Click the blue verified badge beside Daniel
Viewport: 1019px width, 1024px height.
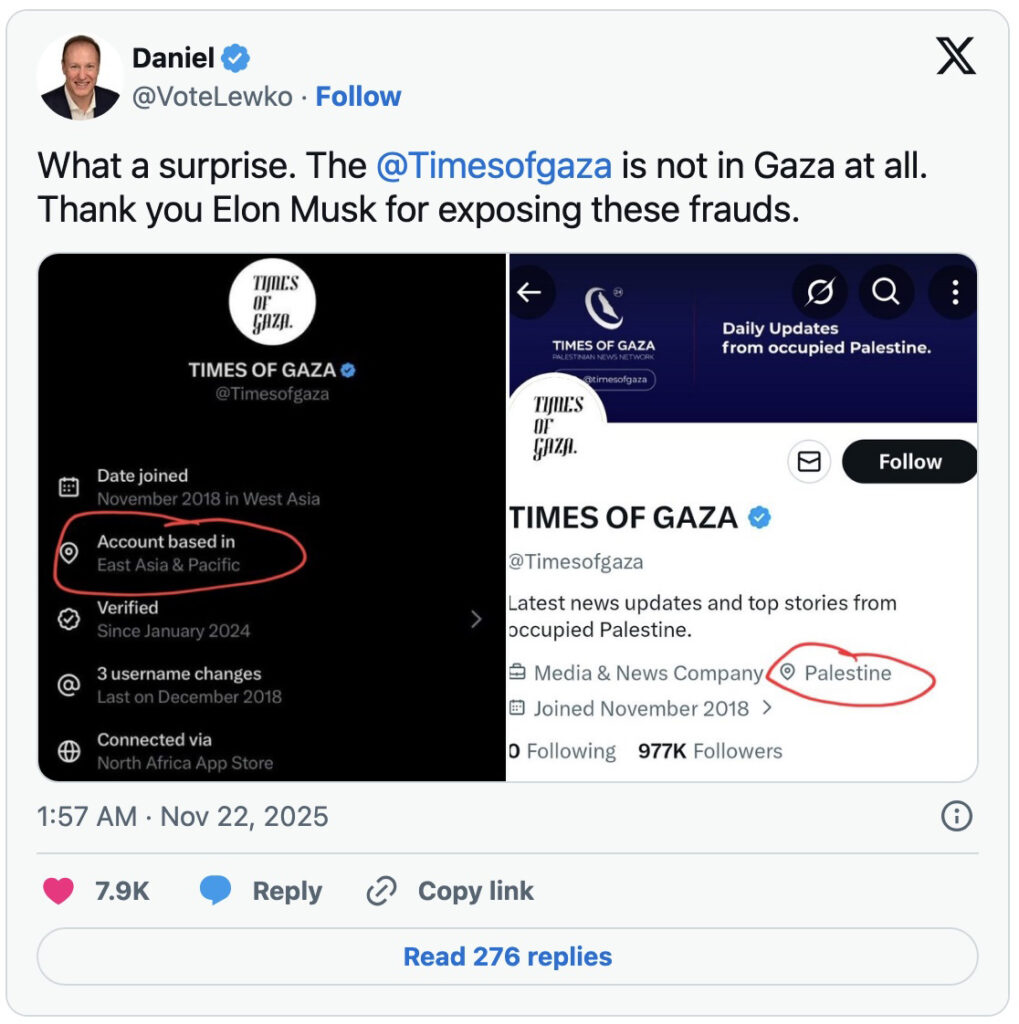[x=235, y=59]
